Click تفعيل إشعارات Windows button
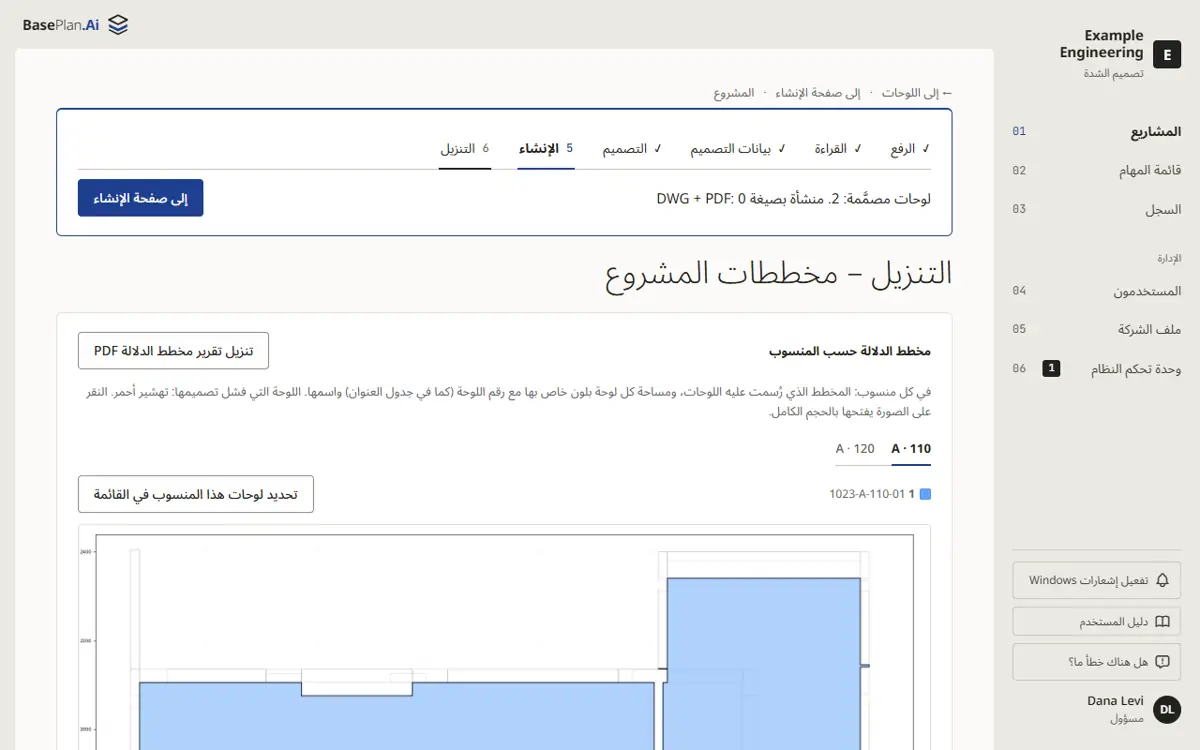Viewport: 1200px width, 750px height. [1097, 580]
